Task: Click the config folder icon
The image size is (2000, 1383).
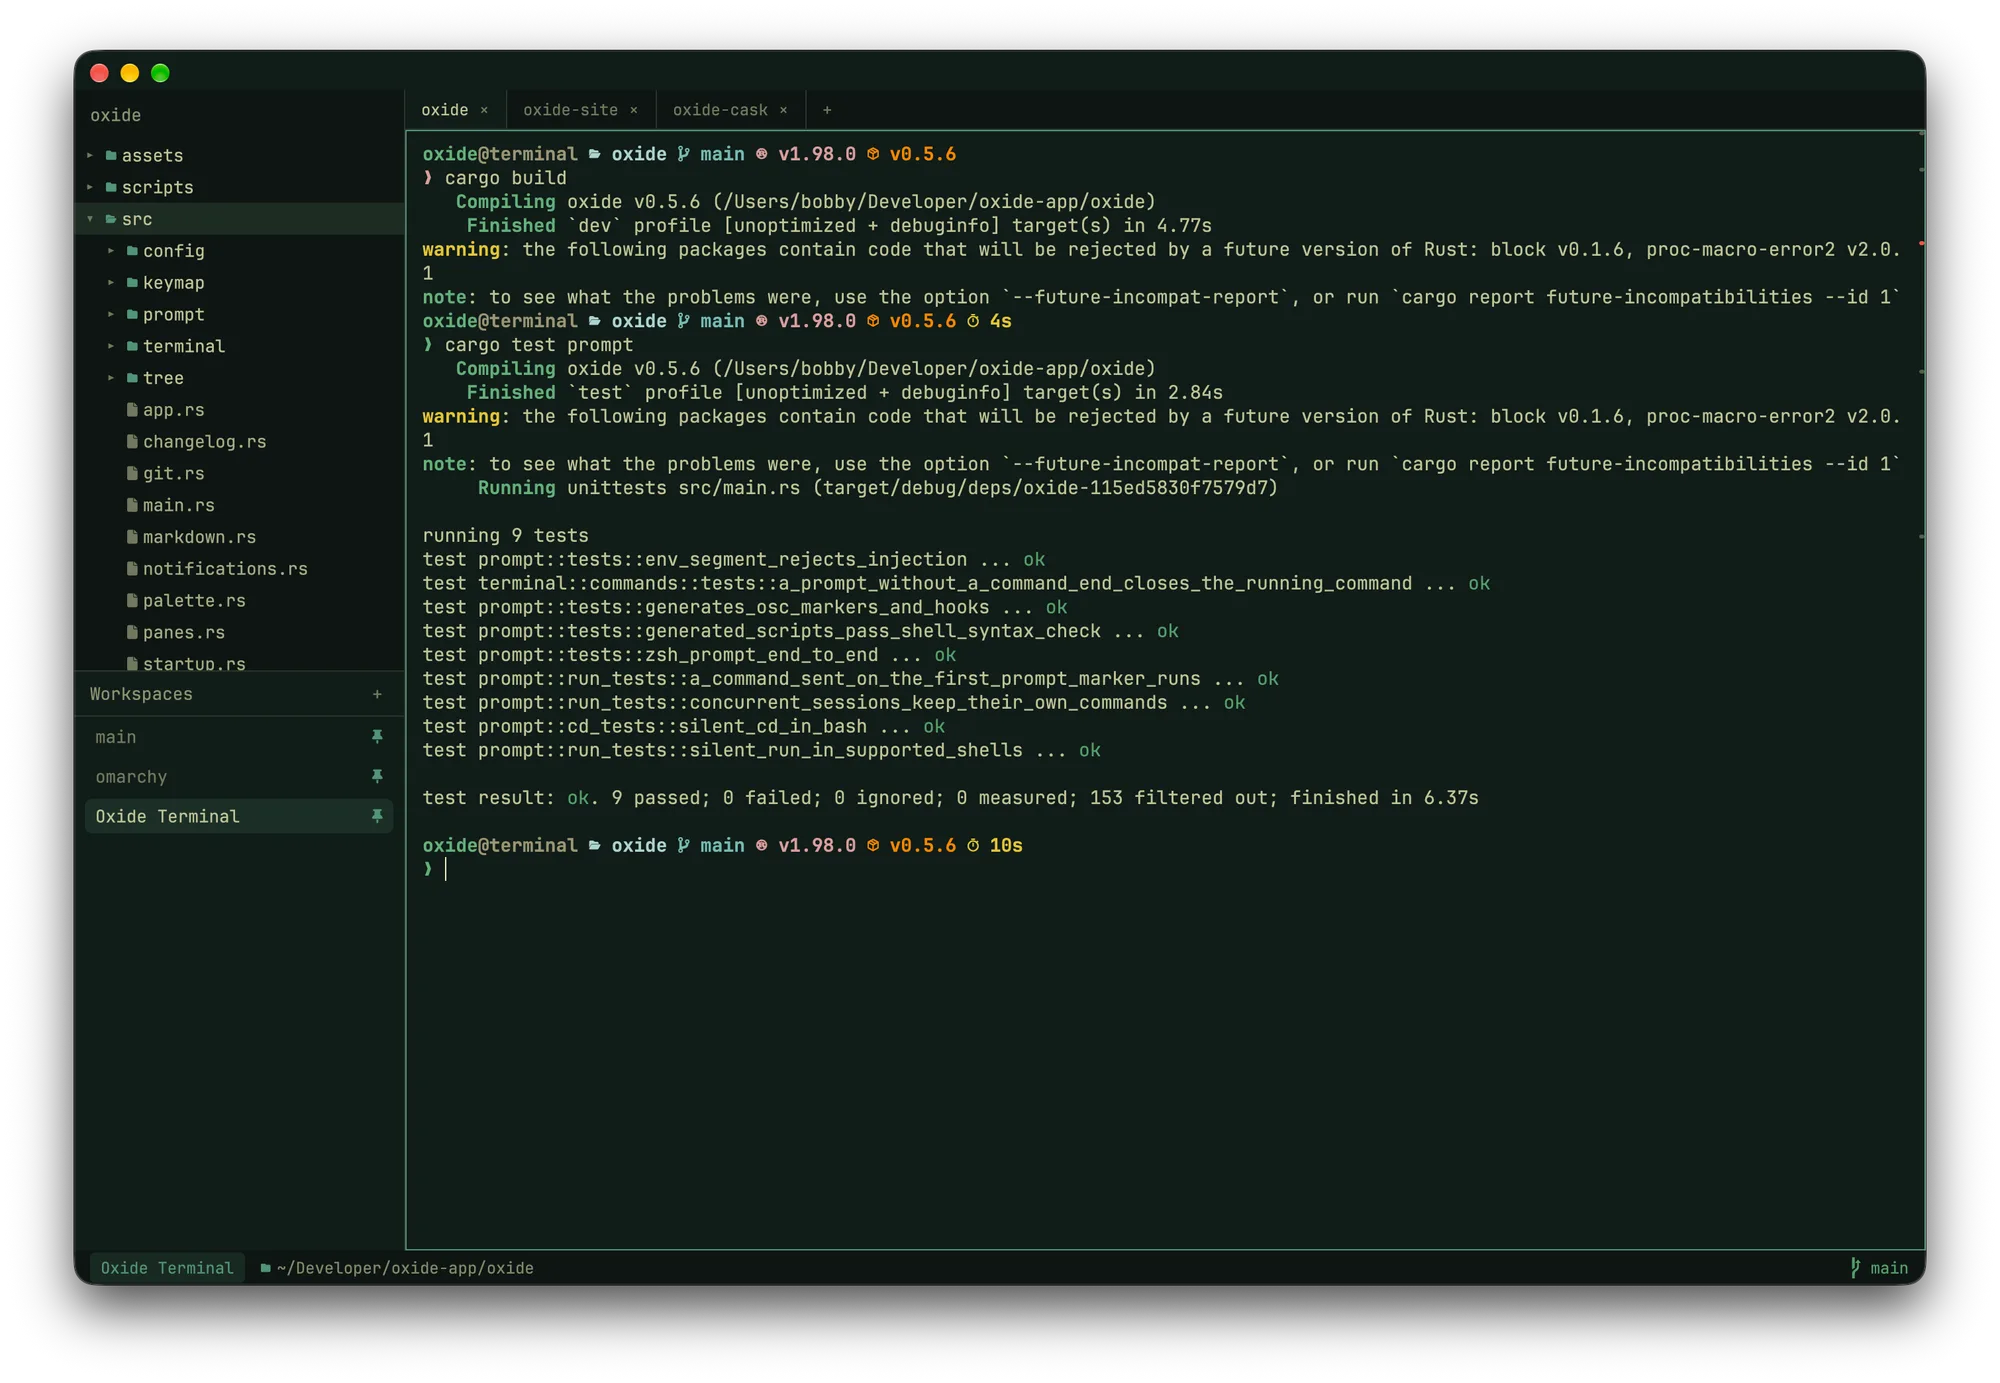Action: coord(132,251)
